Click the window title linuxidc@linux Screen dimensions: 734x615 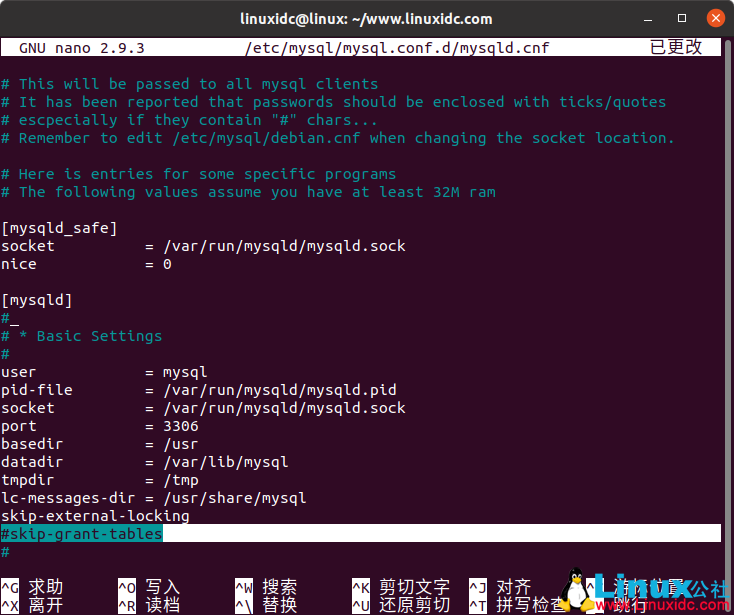click(x=366, y=19)
